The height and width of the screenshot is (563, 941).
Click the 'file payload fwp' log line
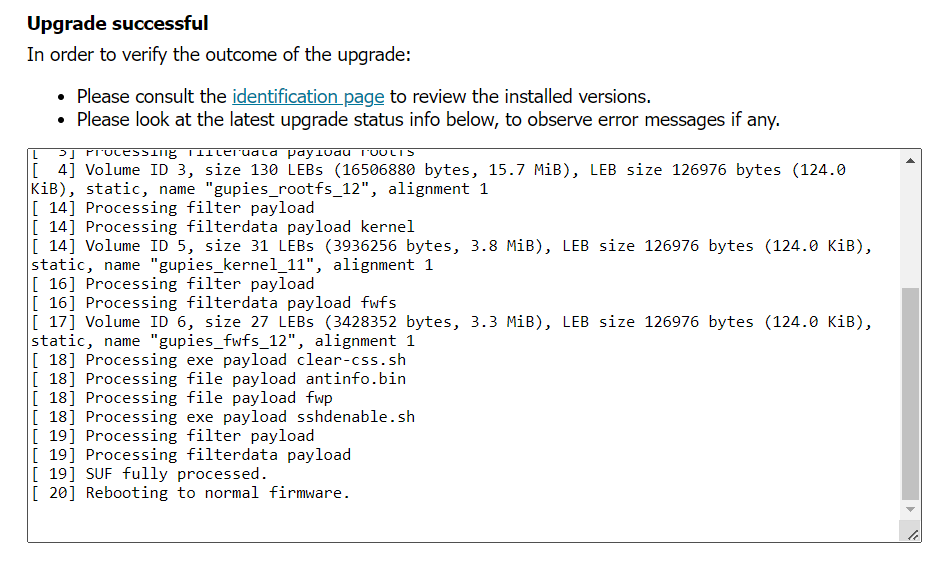click(182, 397)
